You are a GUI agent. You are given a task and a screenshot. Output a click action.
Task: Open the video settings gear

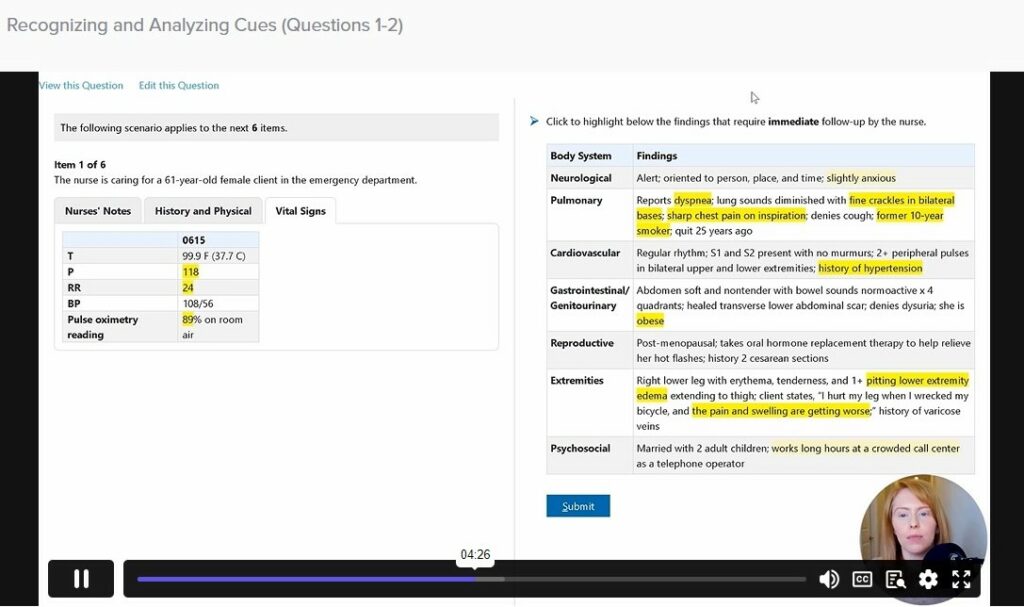pos(928,579)
